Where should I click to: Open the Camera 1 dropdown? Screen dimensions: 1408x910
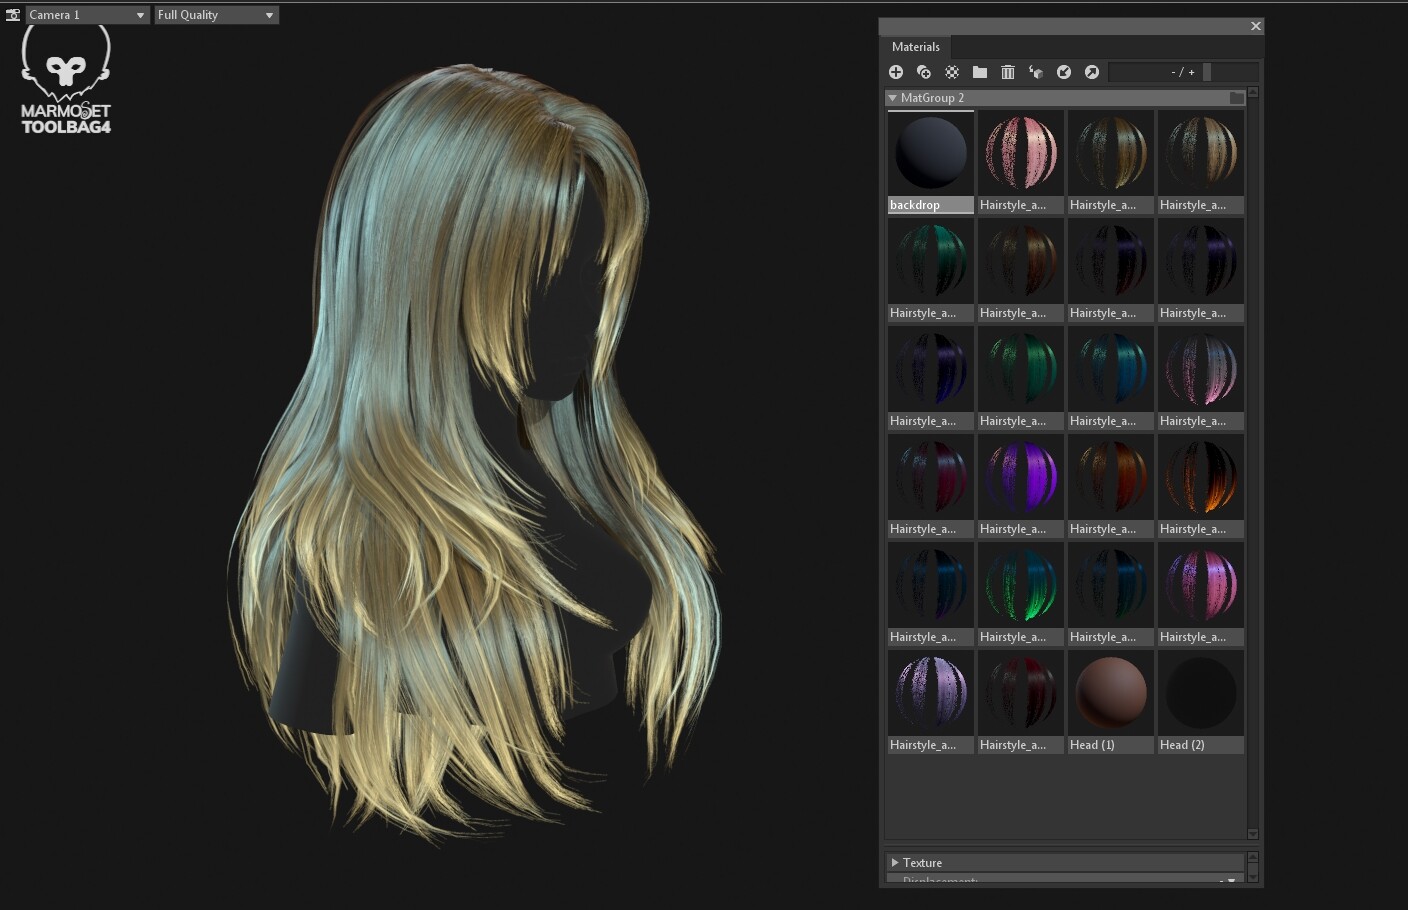[x=85, y=14]
